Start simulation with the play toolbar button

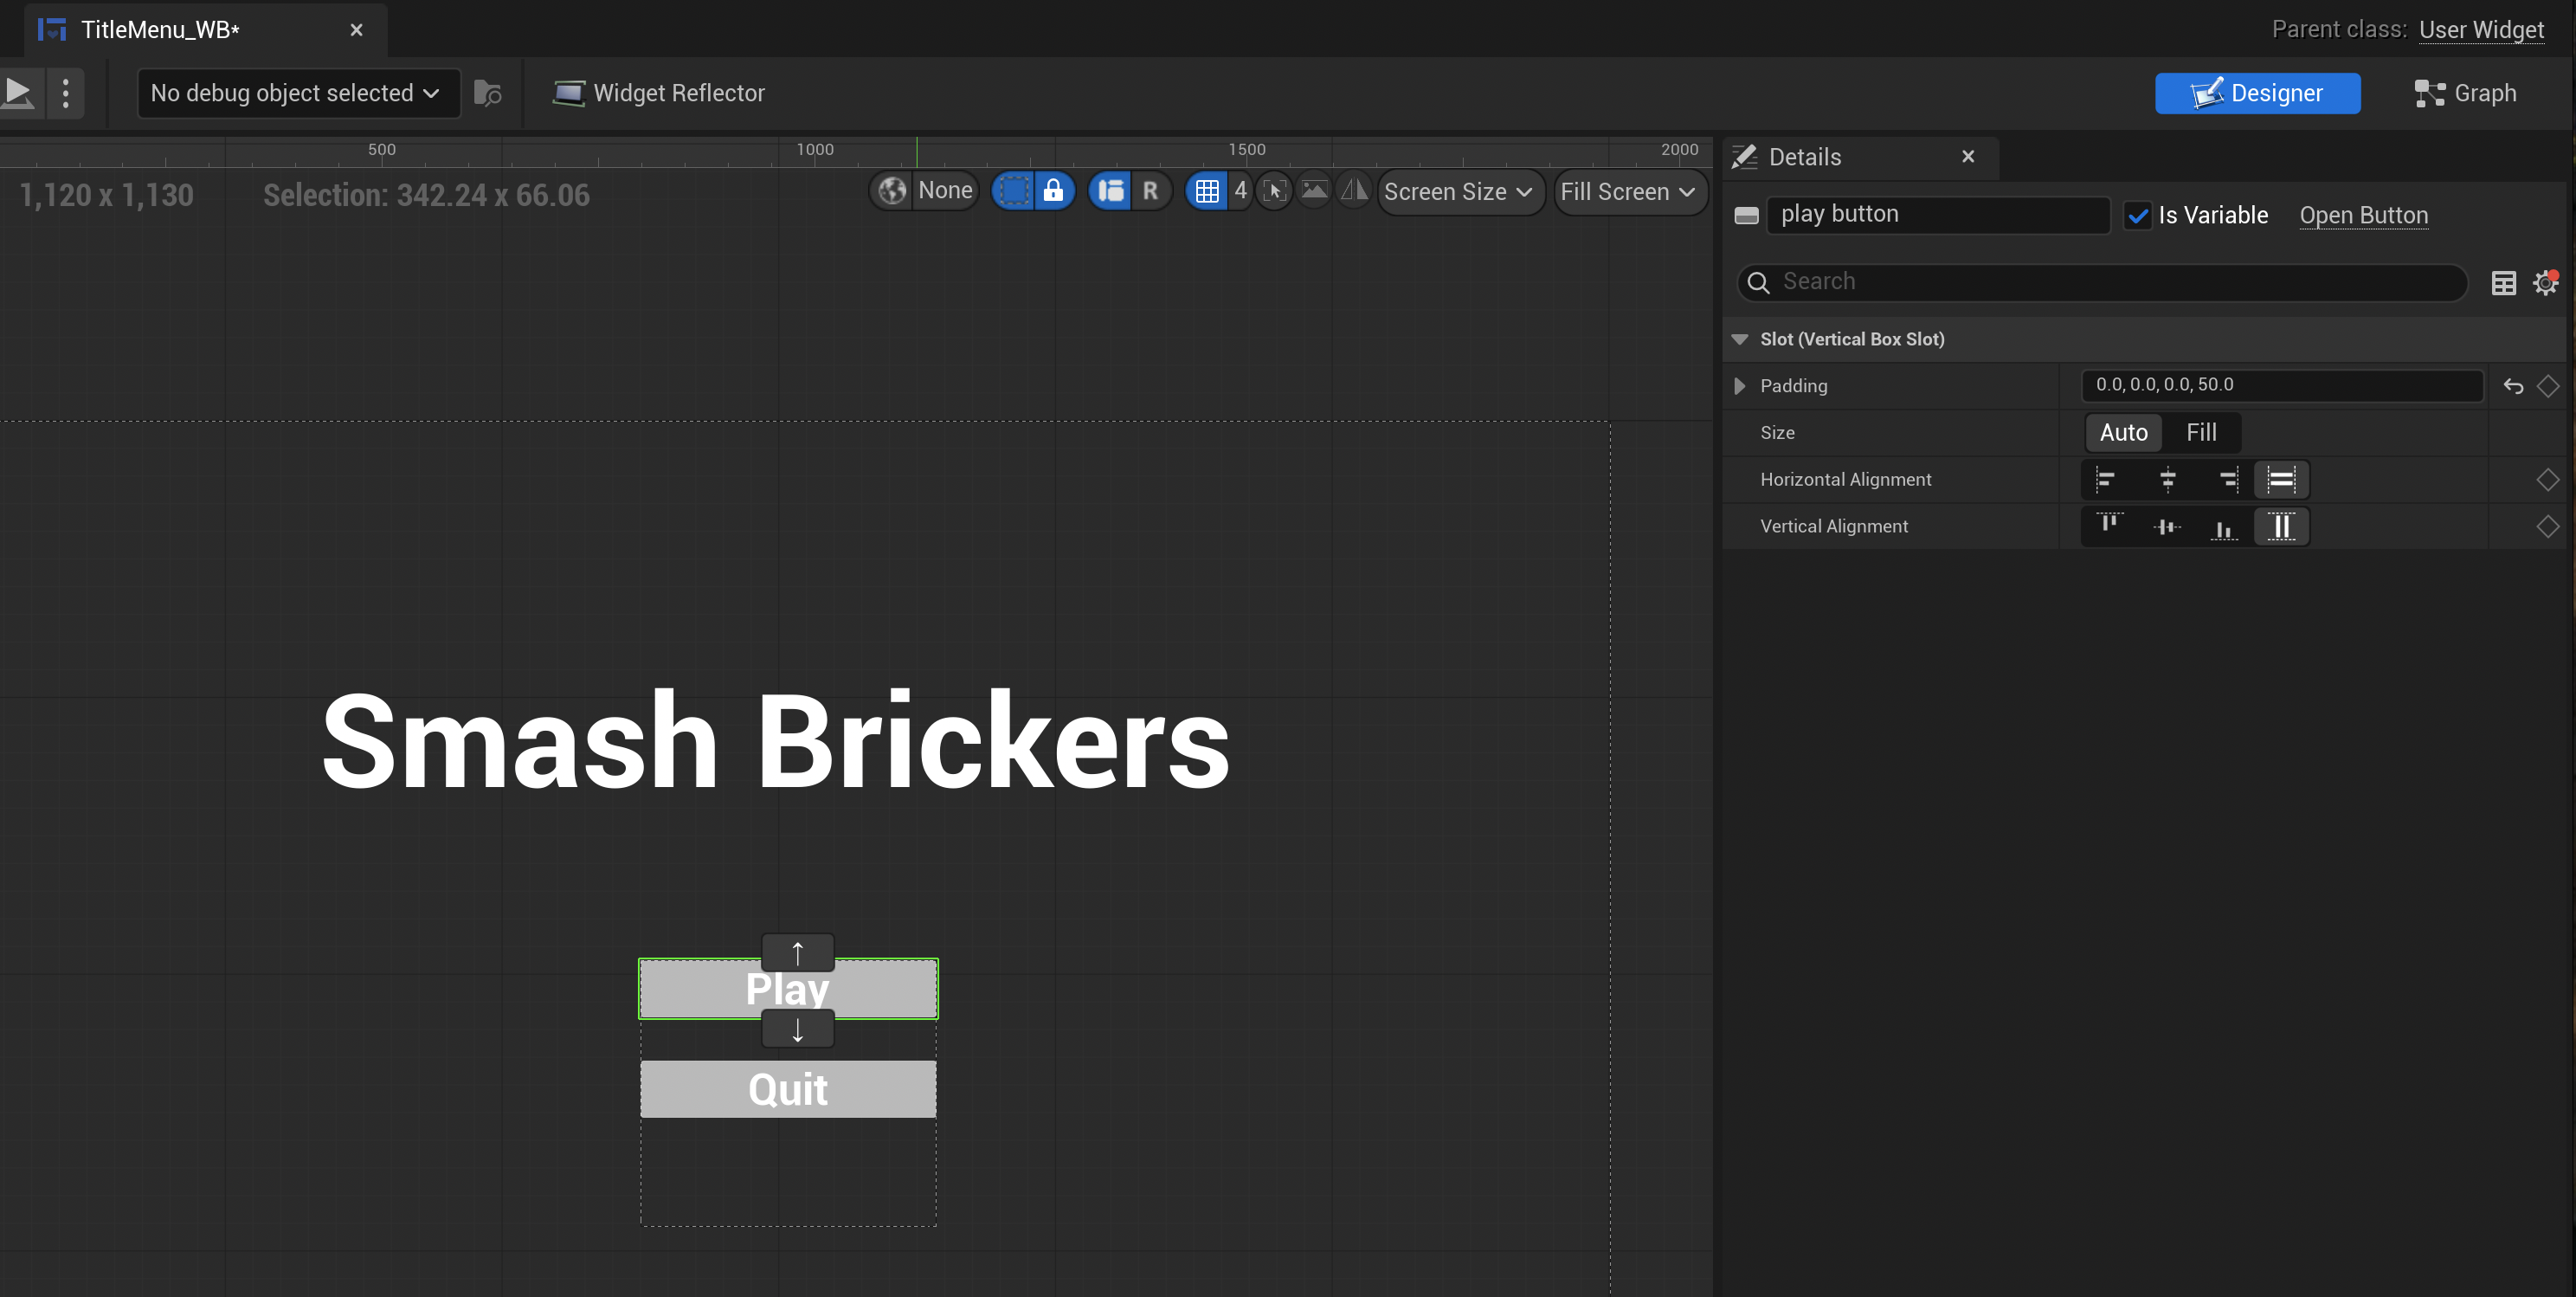18,93
